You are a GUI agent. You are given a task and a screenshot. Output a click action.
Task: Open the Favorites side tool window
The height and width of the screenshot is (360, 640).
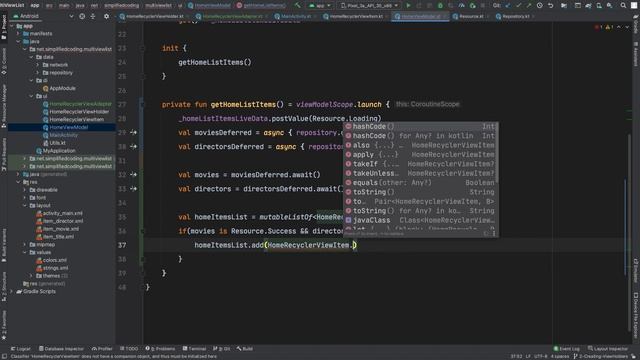coord(4,326)
